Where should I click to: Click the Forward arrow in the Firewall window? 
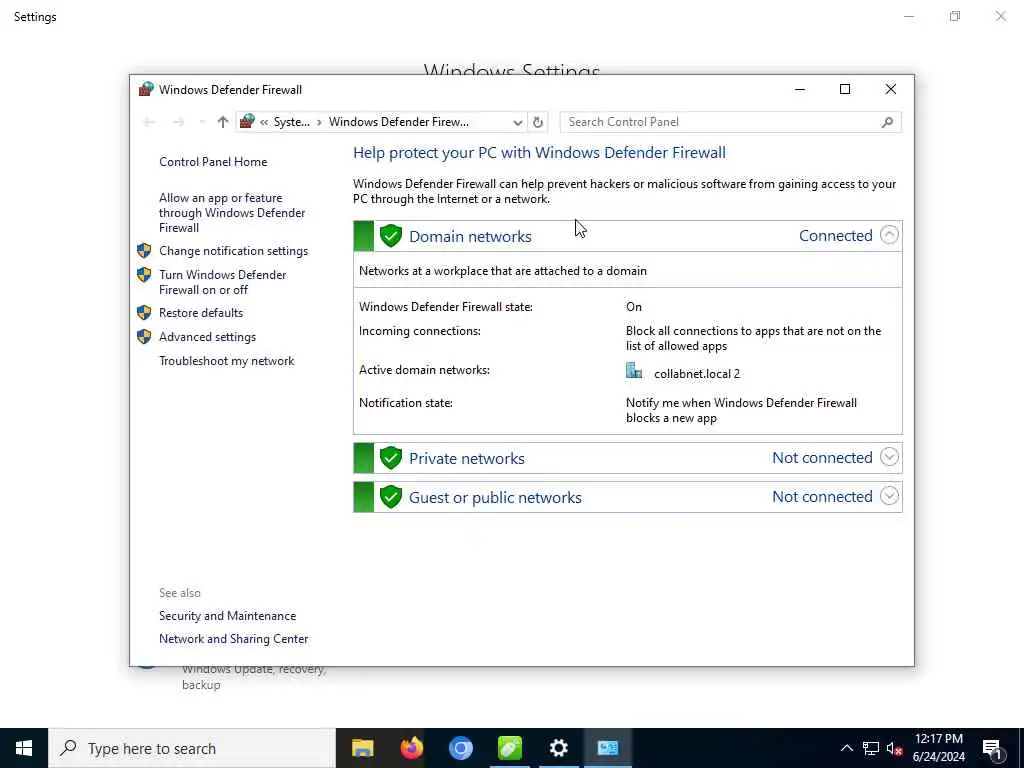[x=178, y=122]
